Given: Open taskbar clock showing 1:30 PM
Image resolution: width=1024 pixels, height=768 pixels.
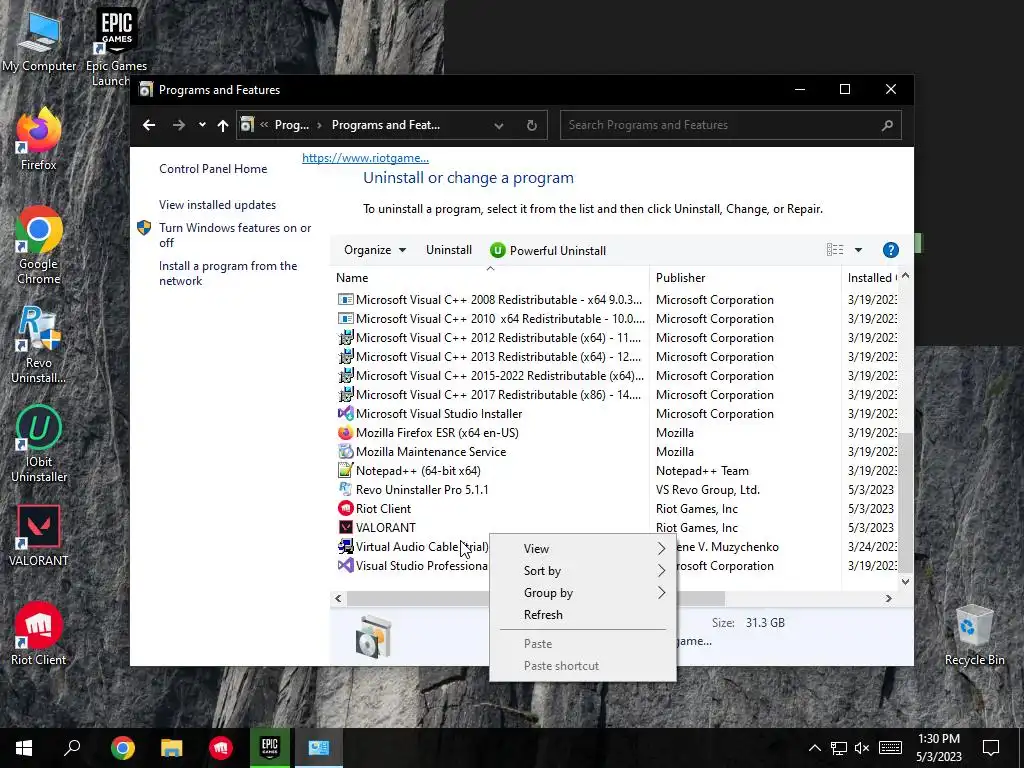Looking at the screenshot, I should (938, 748).
